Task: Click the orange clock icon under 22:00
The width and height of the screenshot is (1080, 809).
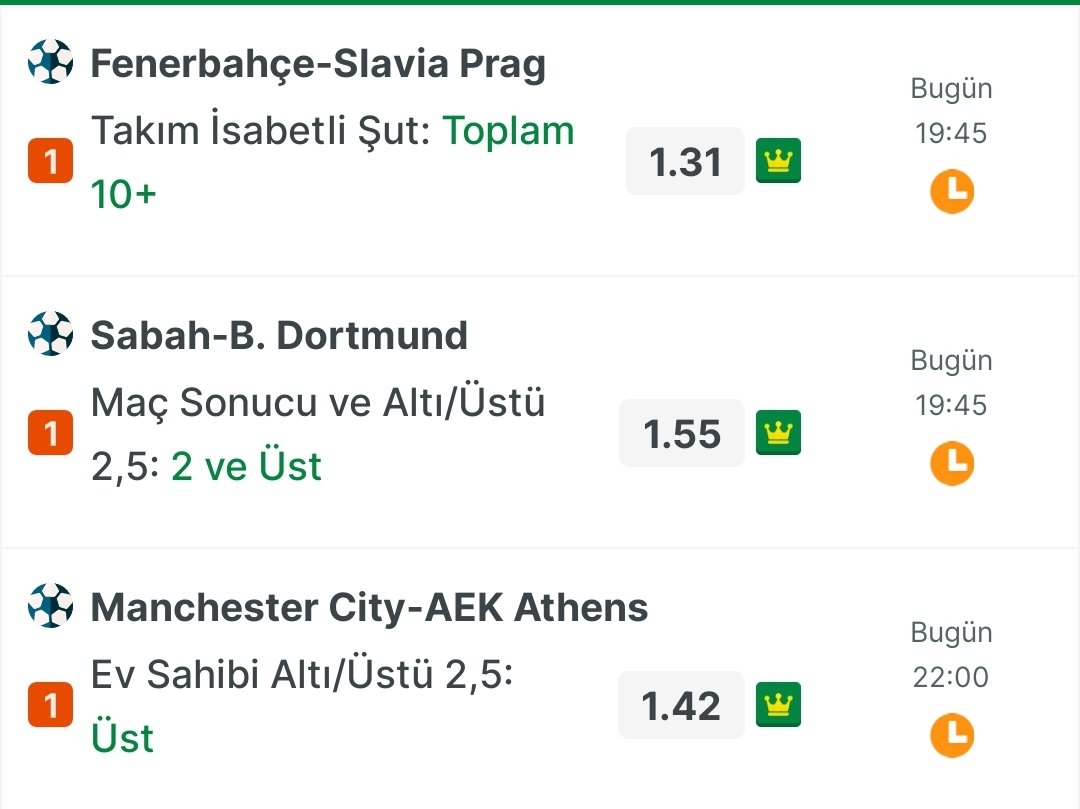Action: point(952,735)
